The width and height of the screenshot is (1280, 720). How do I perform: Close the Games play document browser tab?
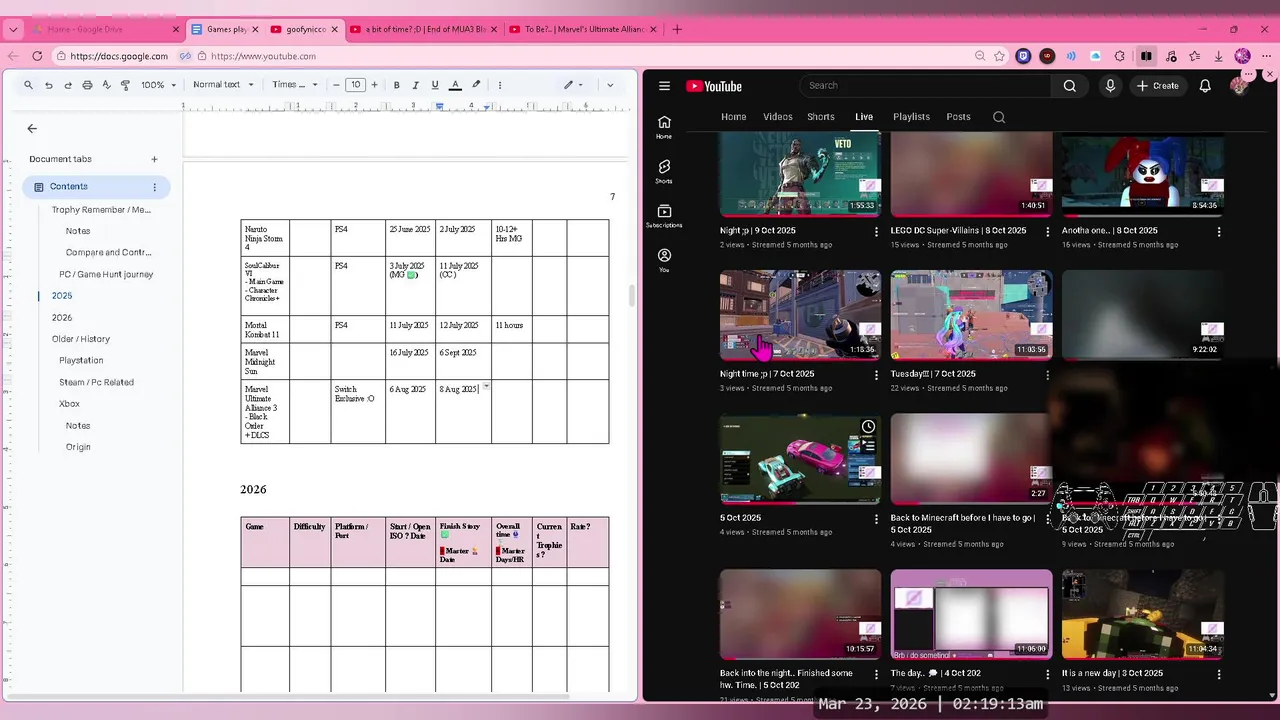(x=255, y=30)
